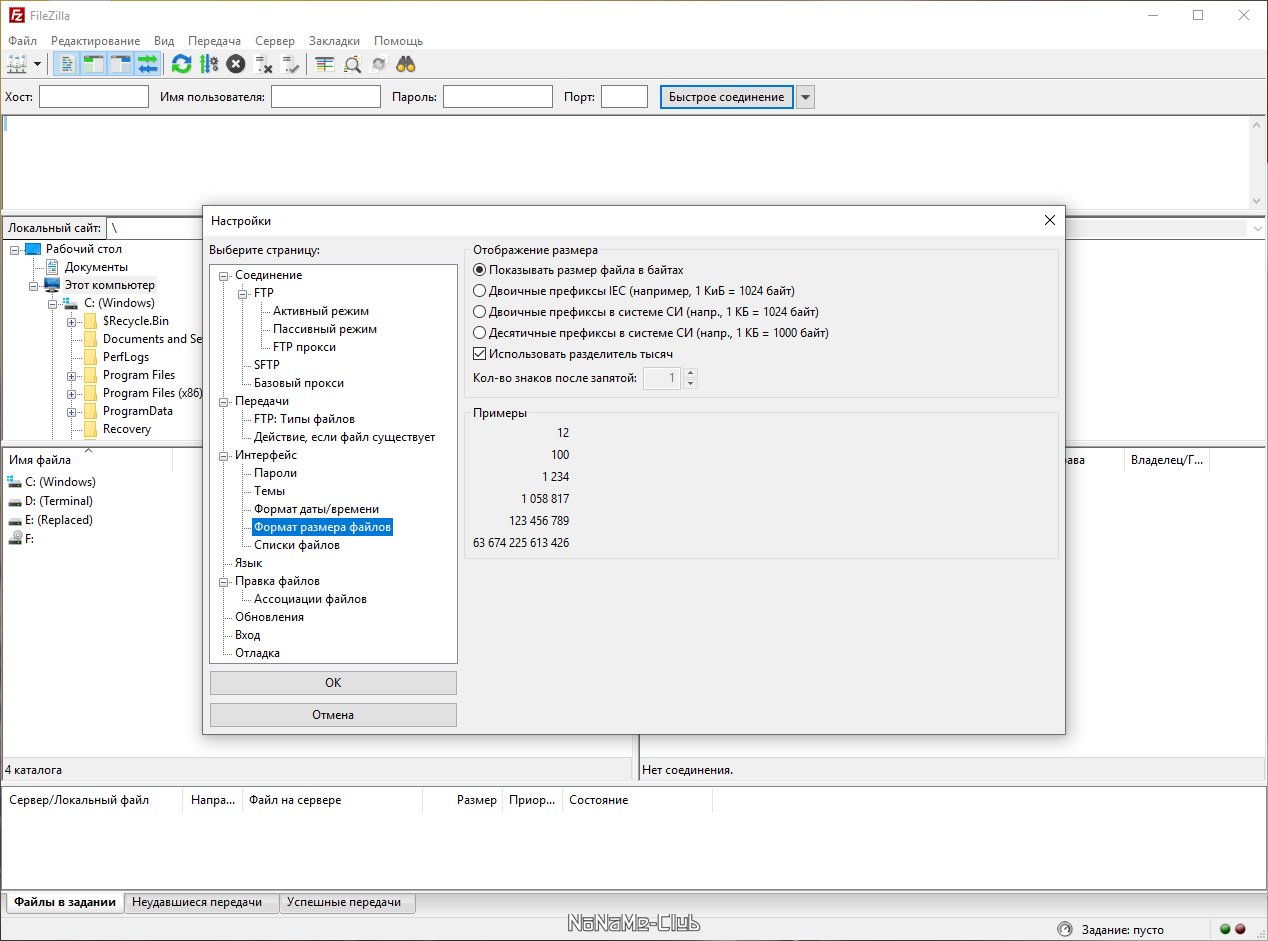1268x941 pixels.
Task: Toggle processing of transfer queue icon
Action: pos(208,64)
